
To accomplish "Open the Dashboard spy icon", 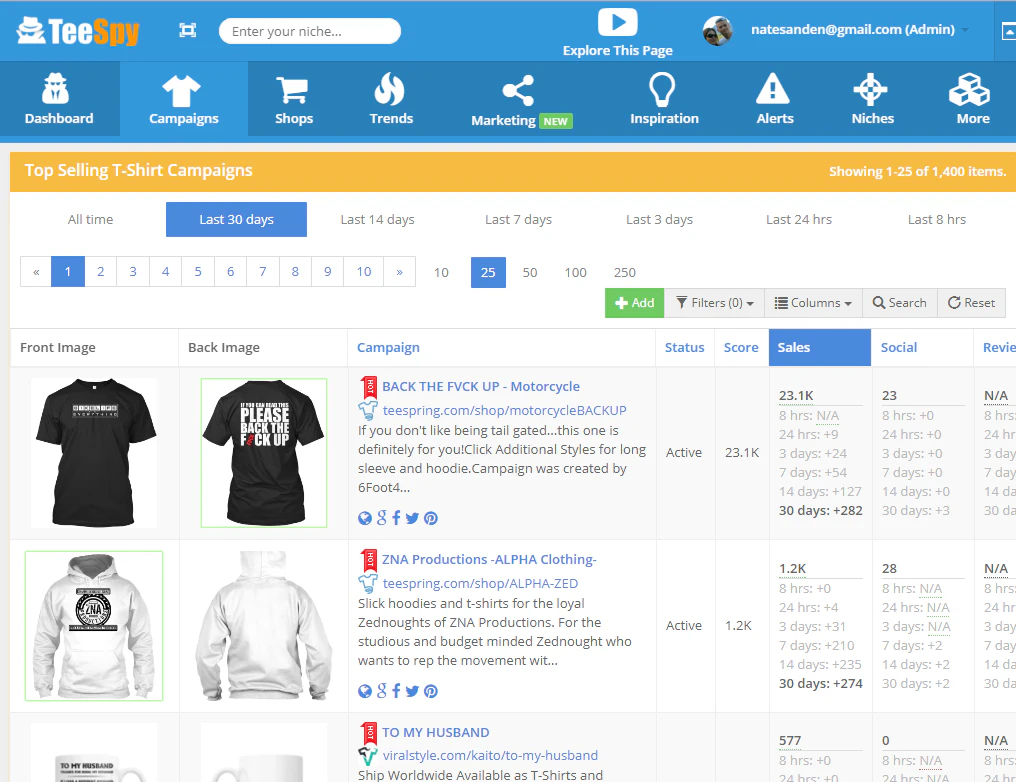I will 56,88.
